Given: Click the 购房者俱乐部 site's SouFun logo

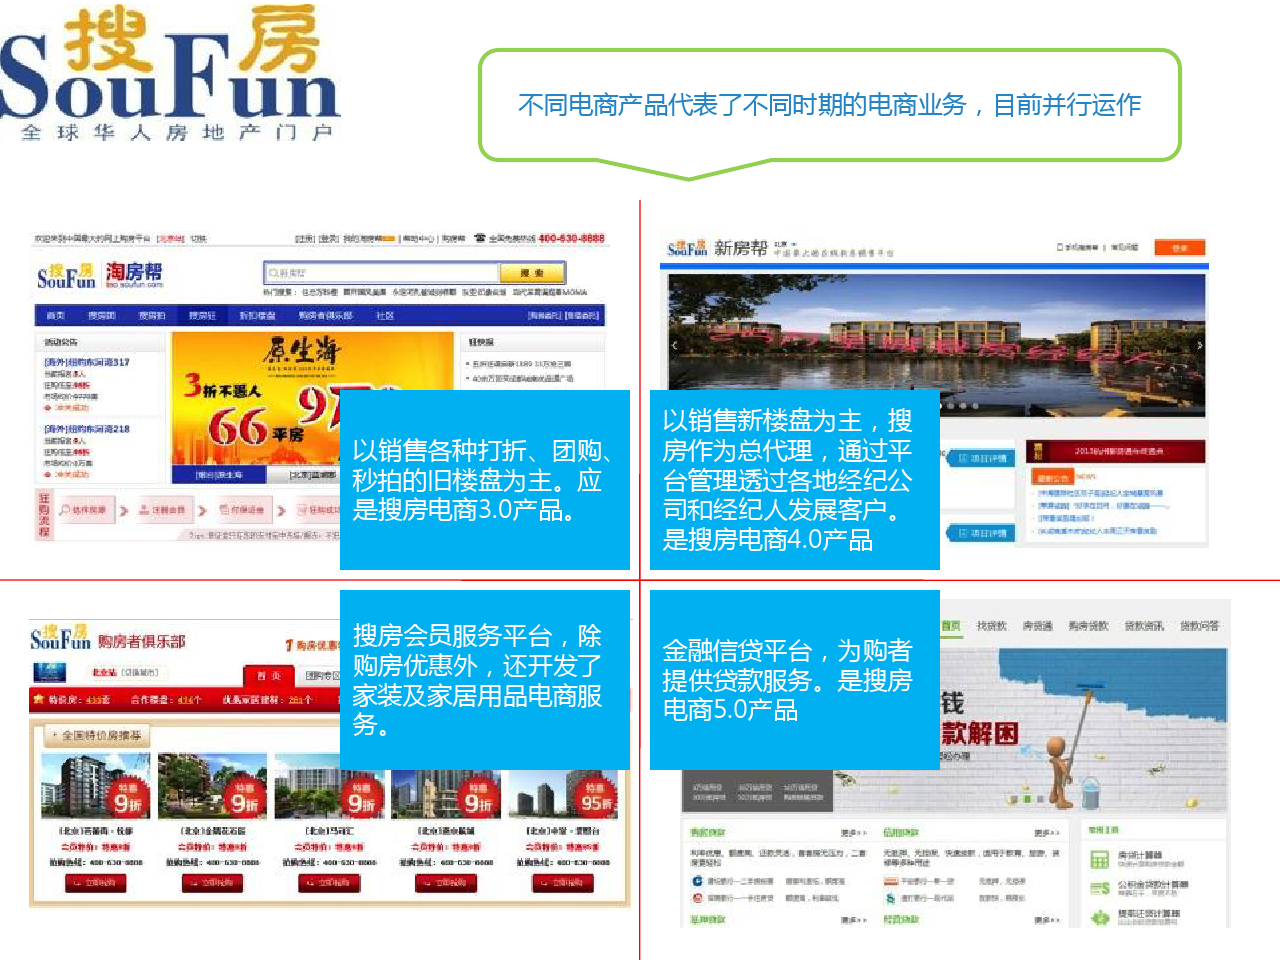Looking at the screenshot, I should [60, 638].
